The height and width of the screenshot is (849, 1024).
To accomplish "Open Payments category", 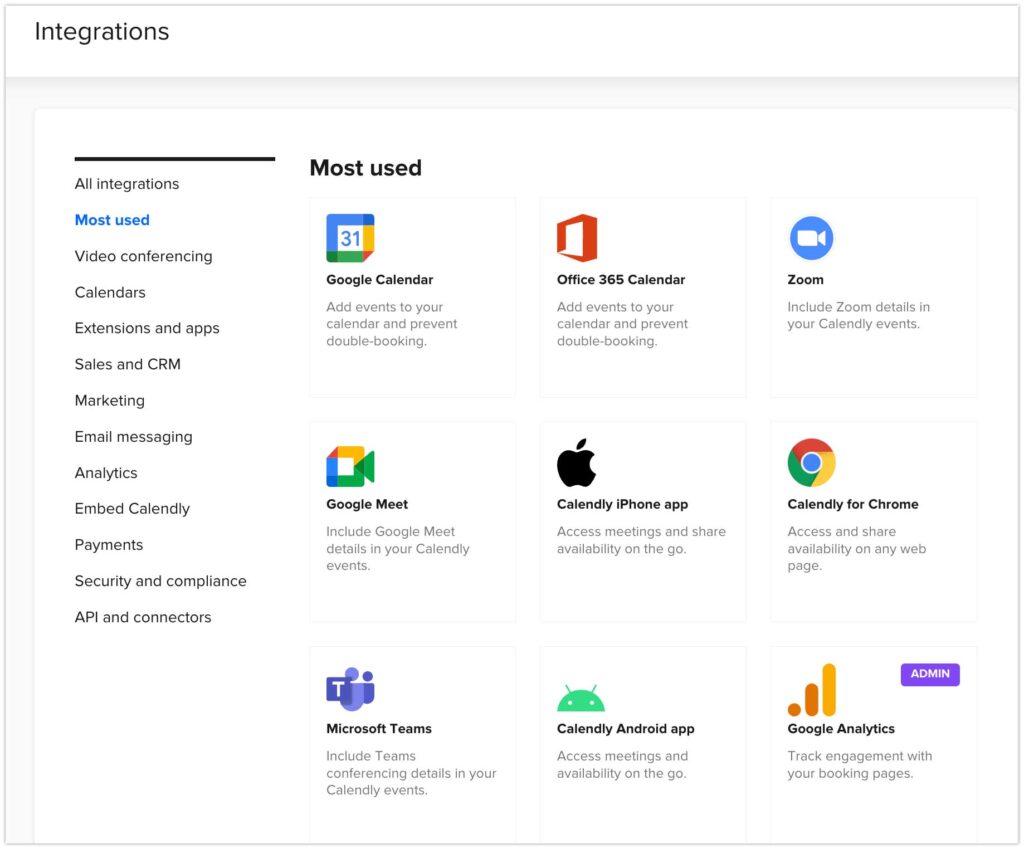I will pos(108,545).
